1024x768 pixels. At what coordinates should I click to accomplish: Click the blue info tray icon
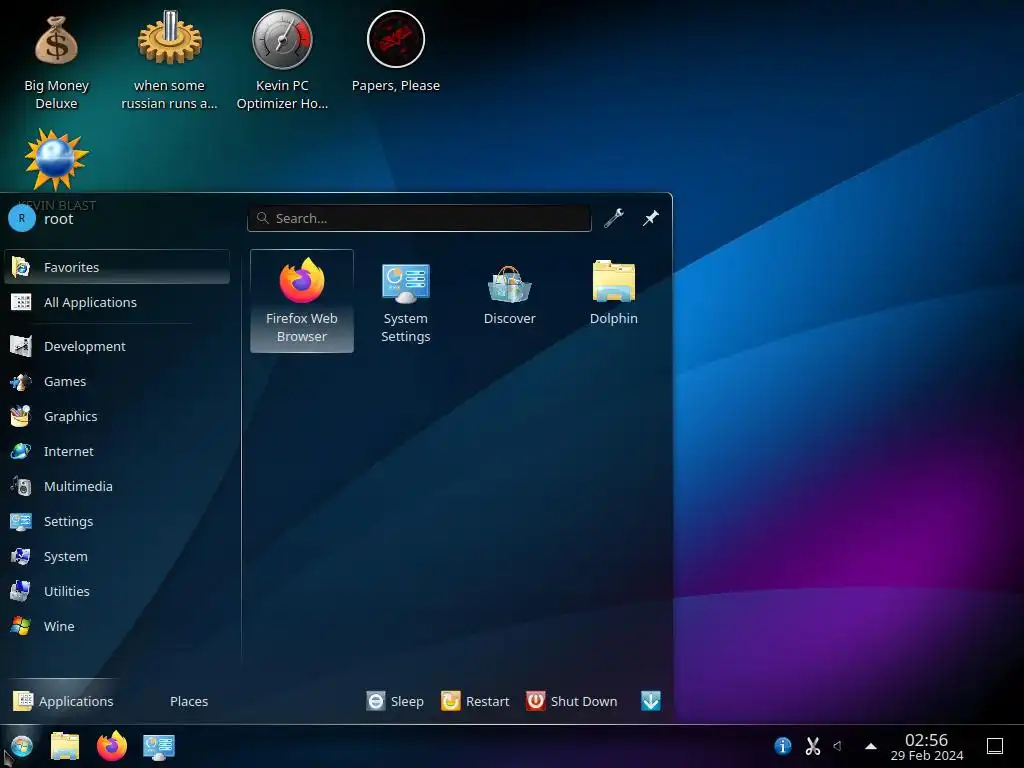coord(782,745)
